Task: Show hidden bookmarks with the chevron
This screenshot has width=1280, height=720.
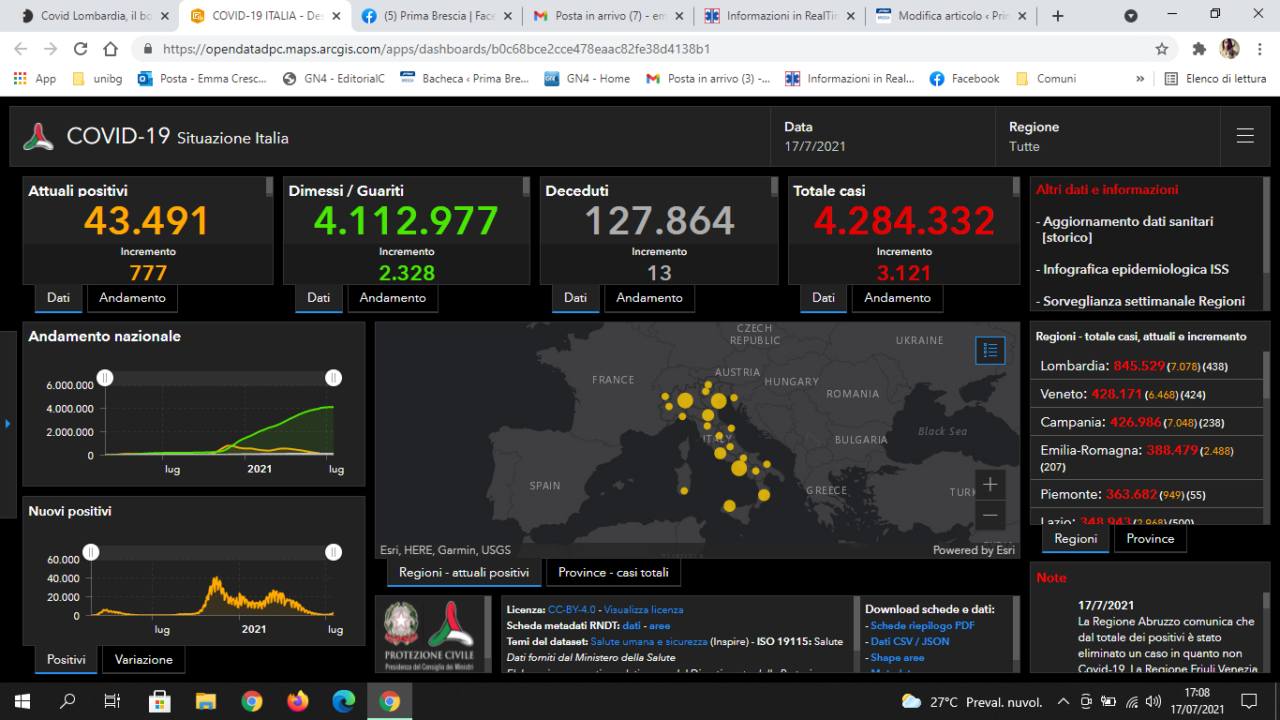Action: 1140,79
